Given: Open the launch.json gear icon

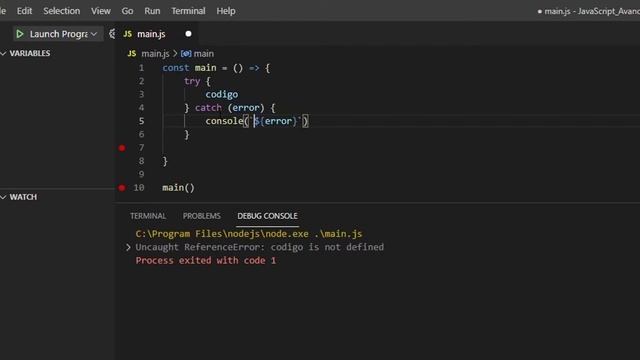Looking at the screenshot, I should [x=111, y=34].
